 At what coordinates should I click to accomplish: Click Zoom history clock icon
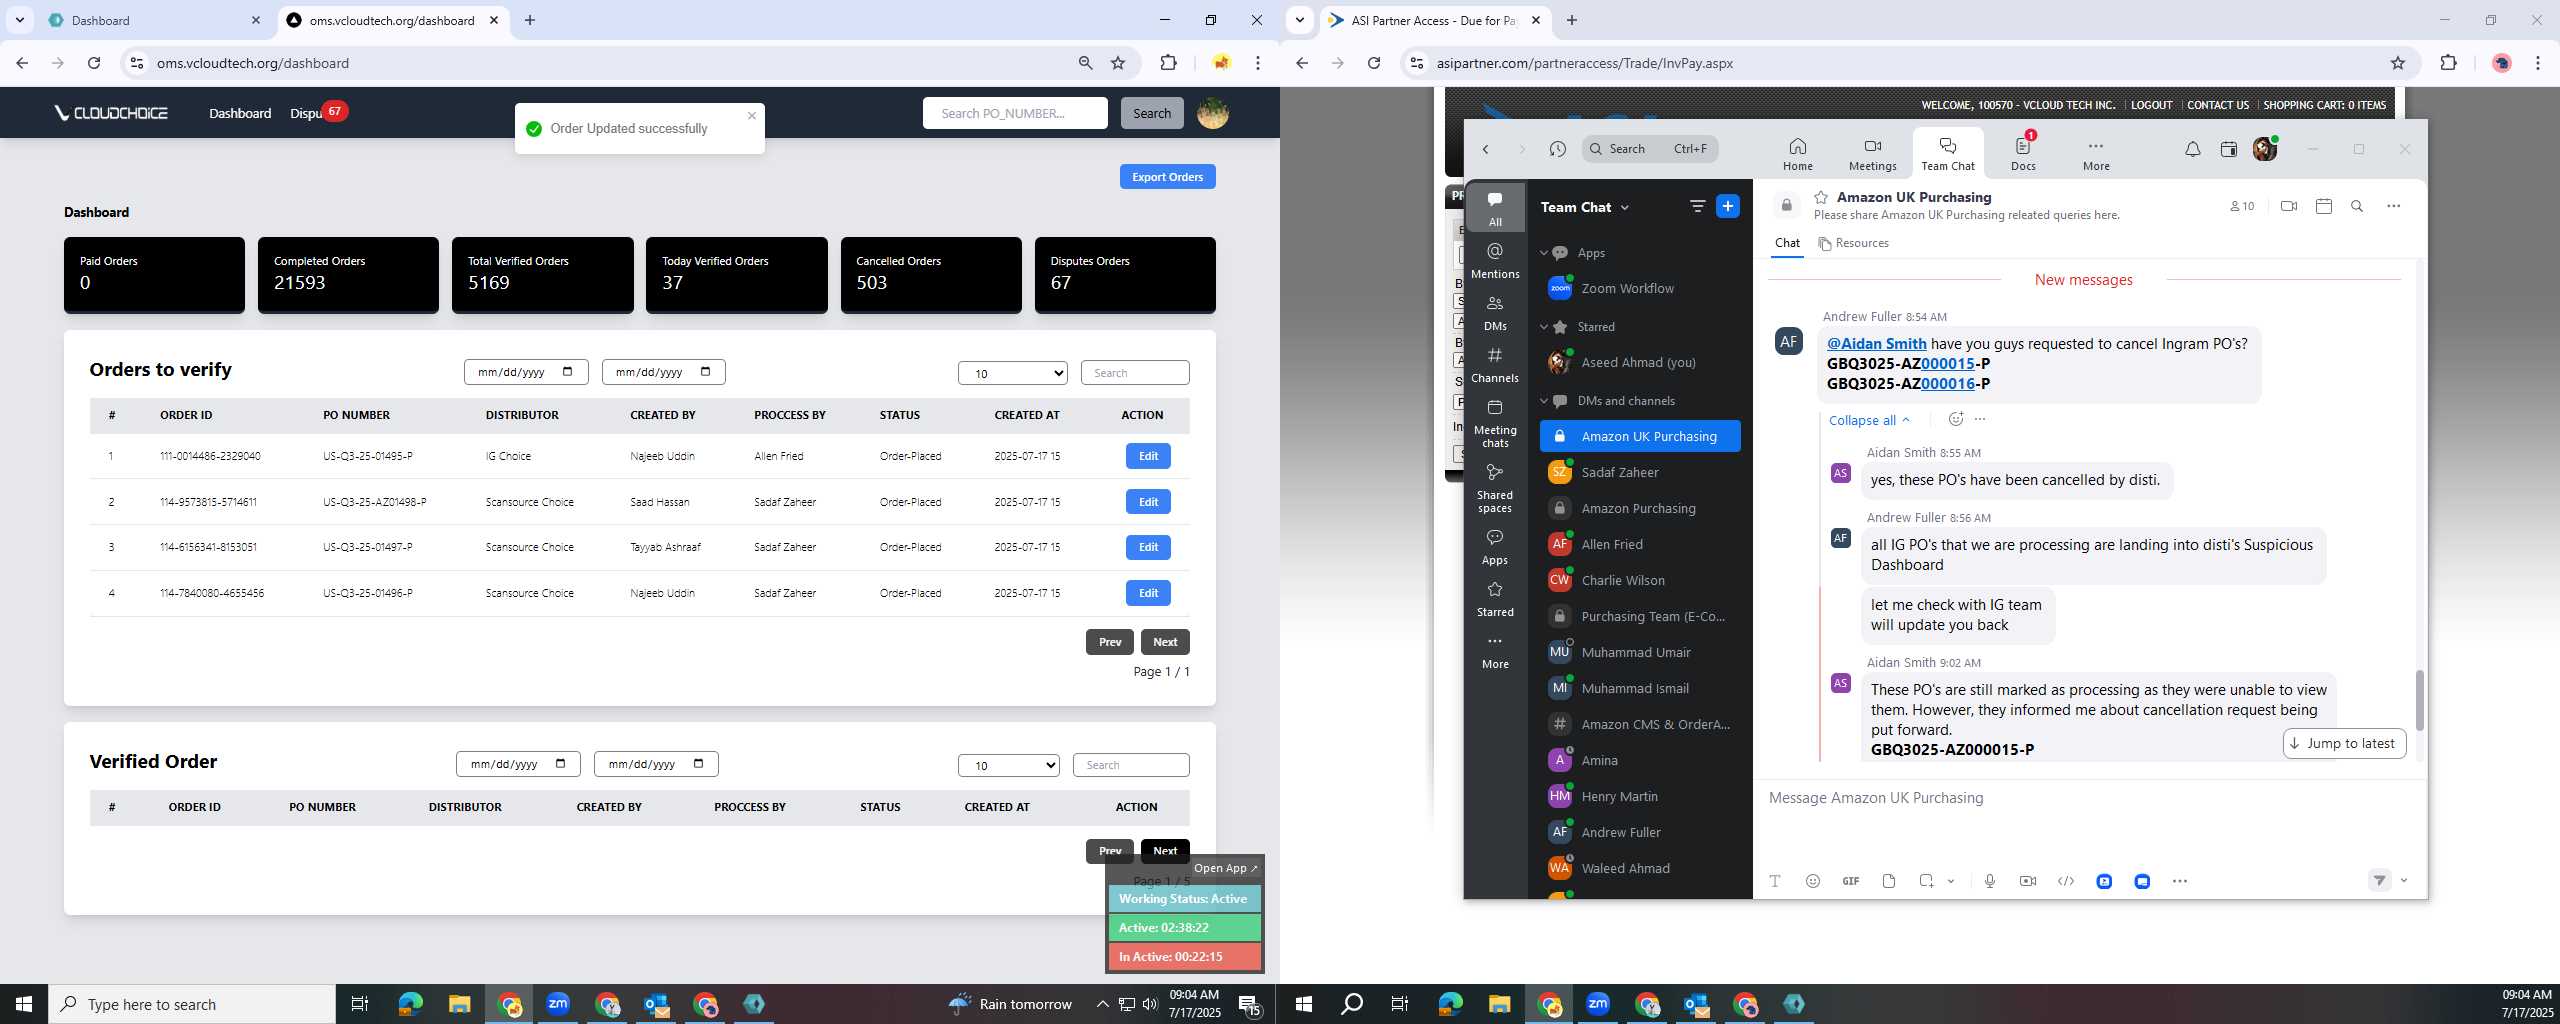(1557, 149)
